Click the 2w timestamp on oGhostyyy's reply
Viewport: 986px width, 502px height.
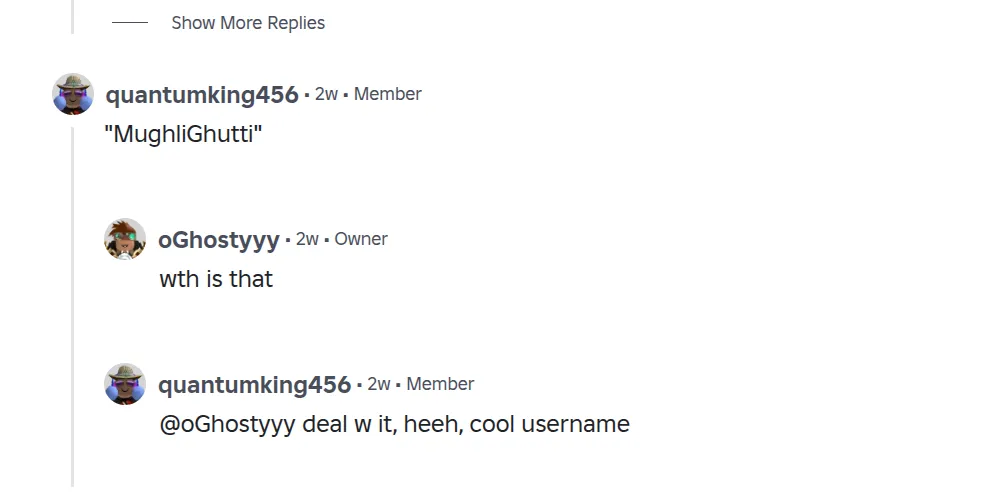pyautogui.click(x=307, y=239)
